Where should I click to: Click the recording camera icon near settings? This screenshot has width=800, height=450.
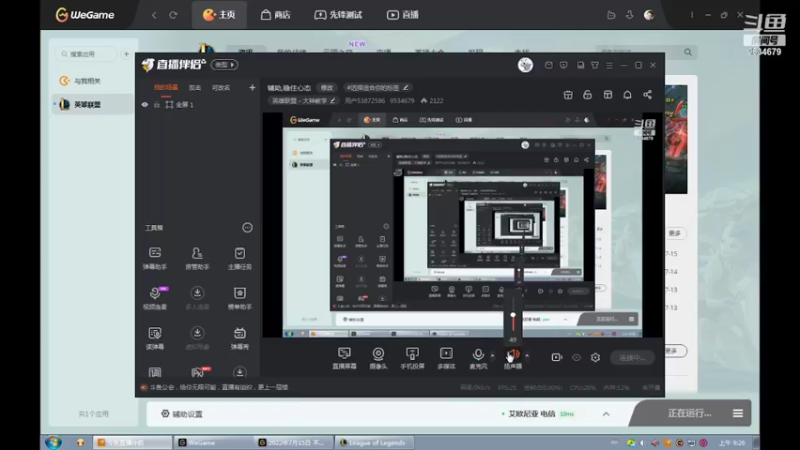[557, 358]
